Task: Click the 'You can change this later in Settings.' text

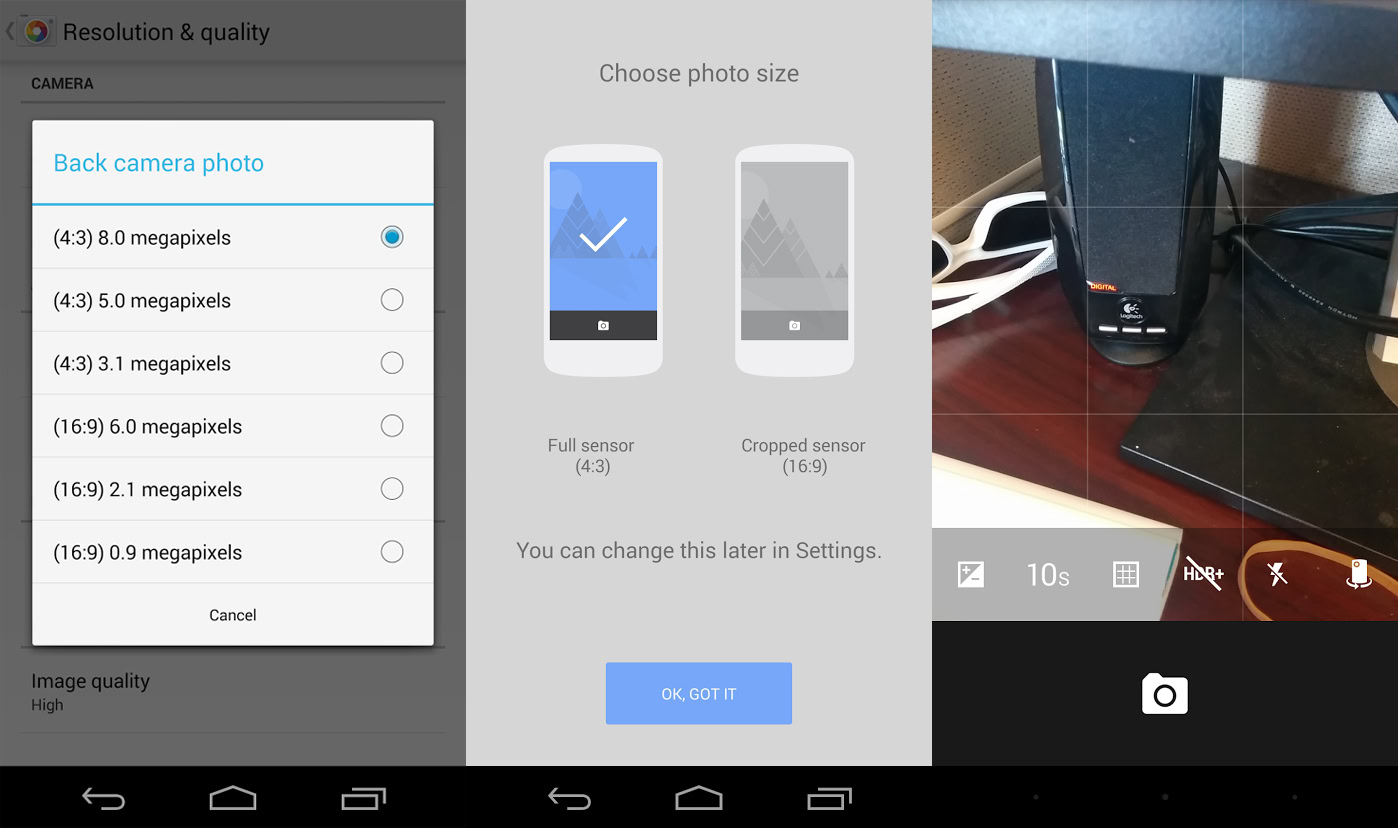Action: [x=699, y=550]
